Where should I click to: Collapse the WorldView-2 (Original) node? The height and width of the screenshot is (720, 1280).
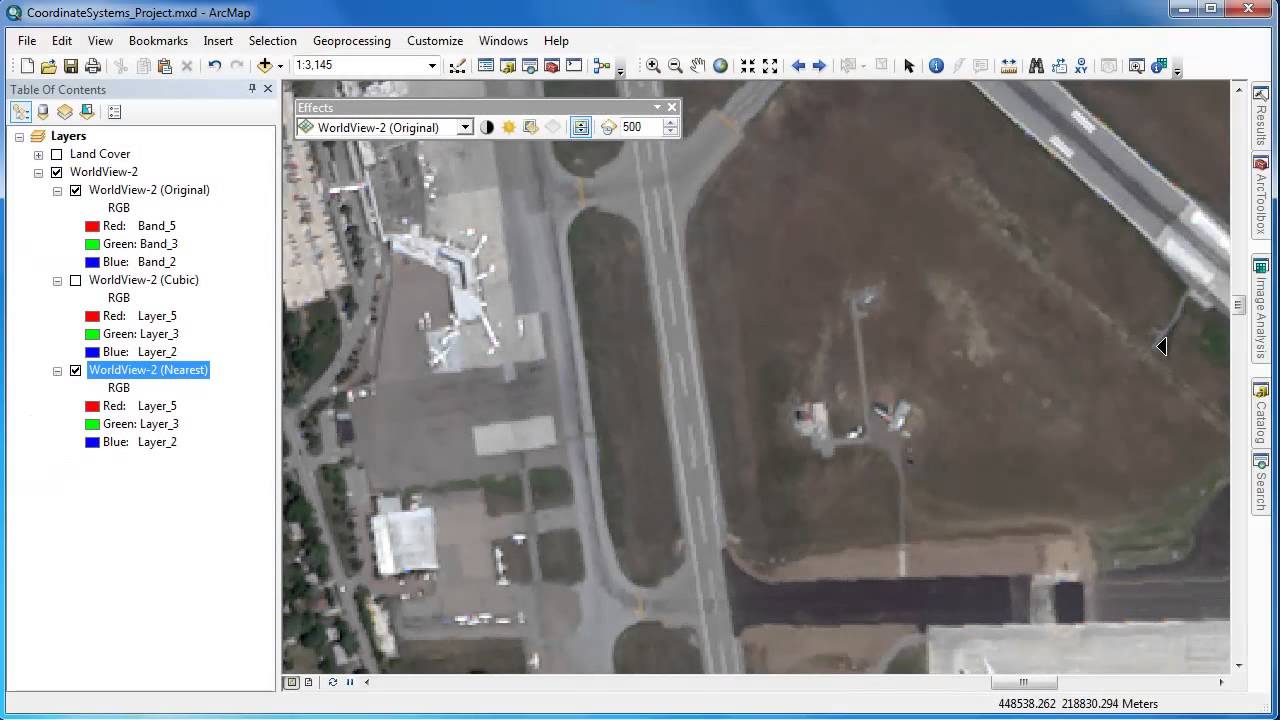(57, 190)
